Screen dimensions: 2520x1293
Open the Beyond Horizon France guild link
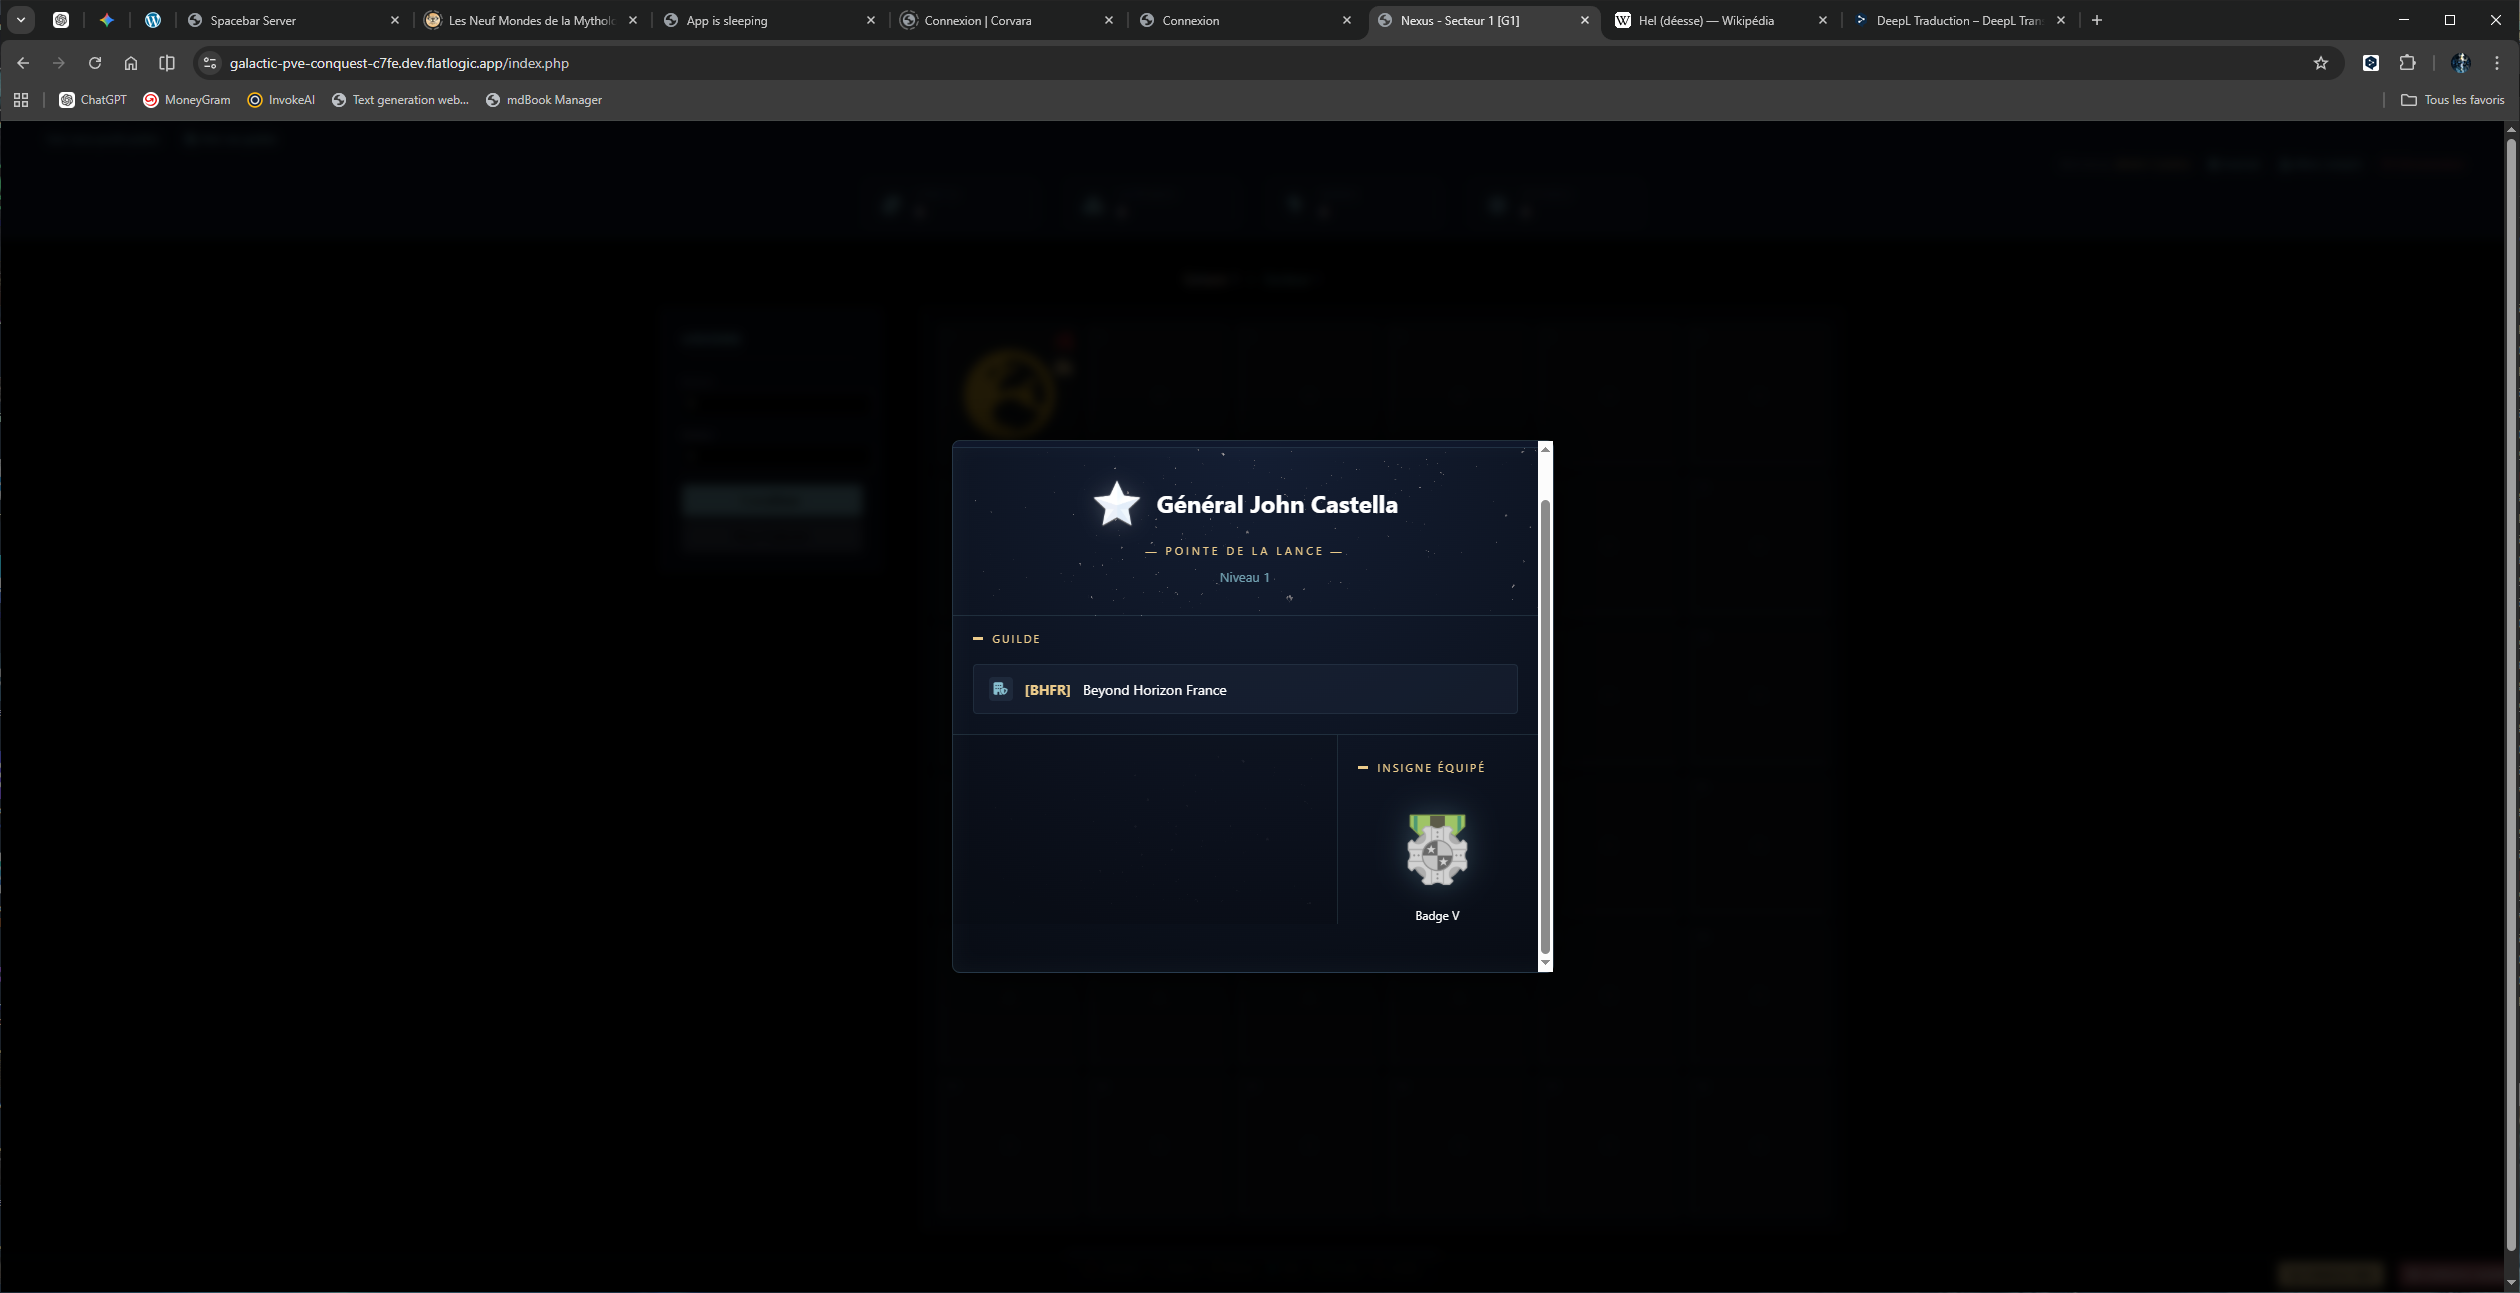tap(1154, 690)
